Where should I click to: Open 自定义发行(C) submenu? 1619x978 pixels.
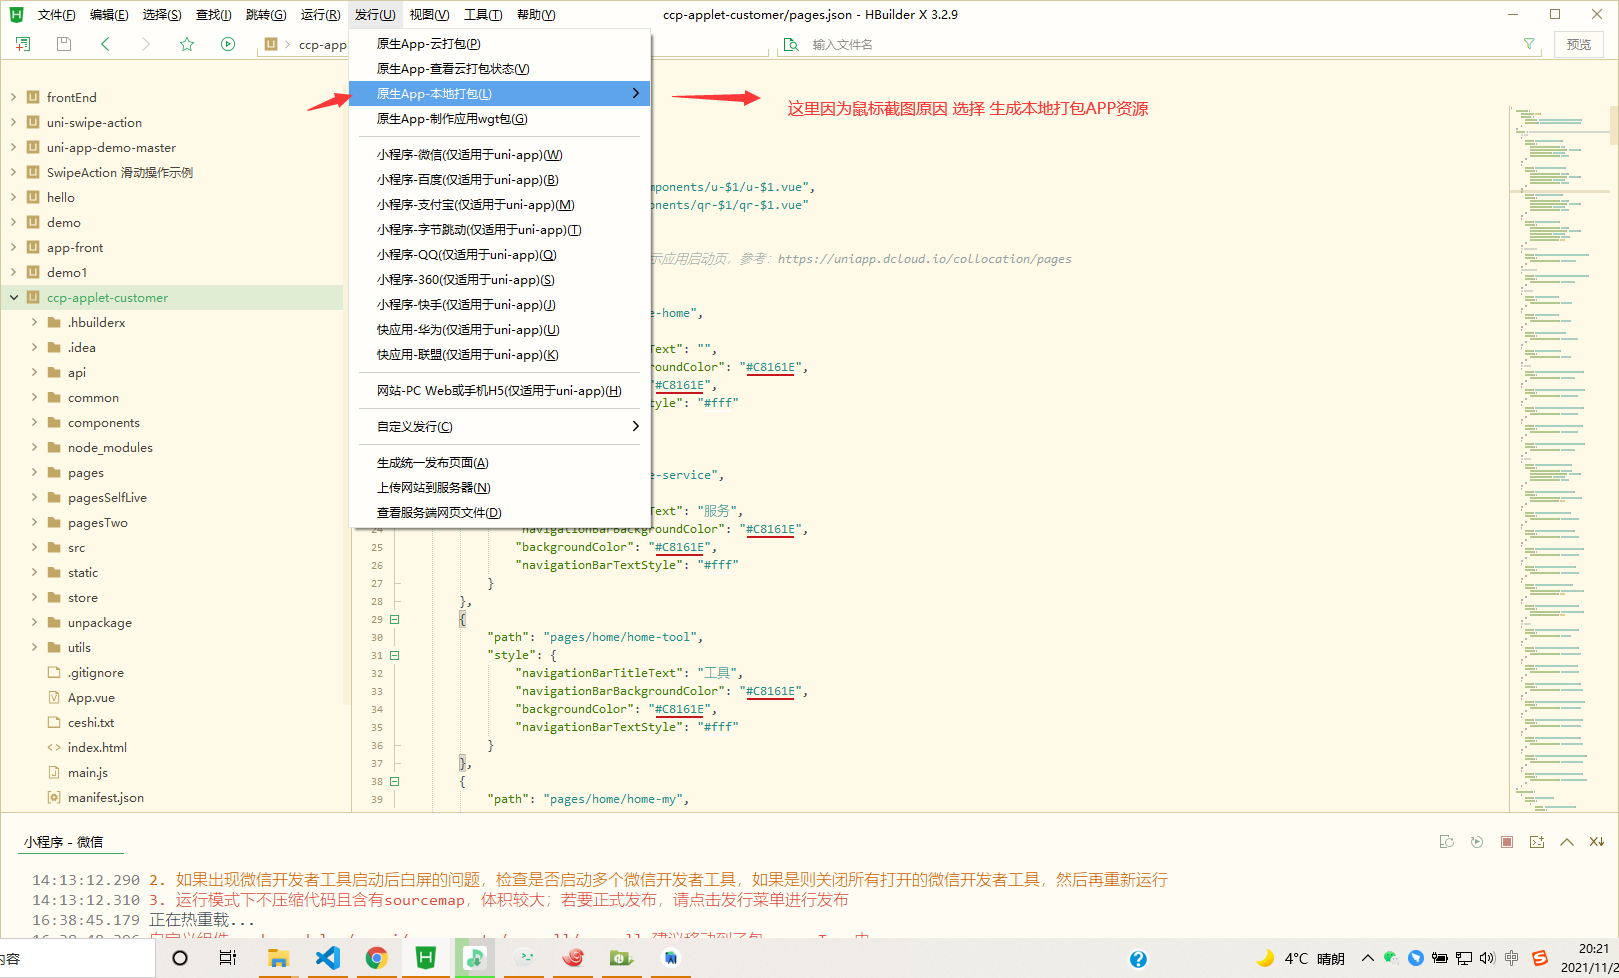499,427
